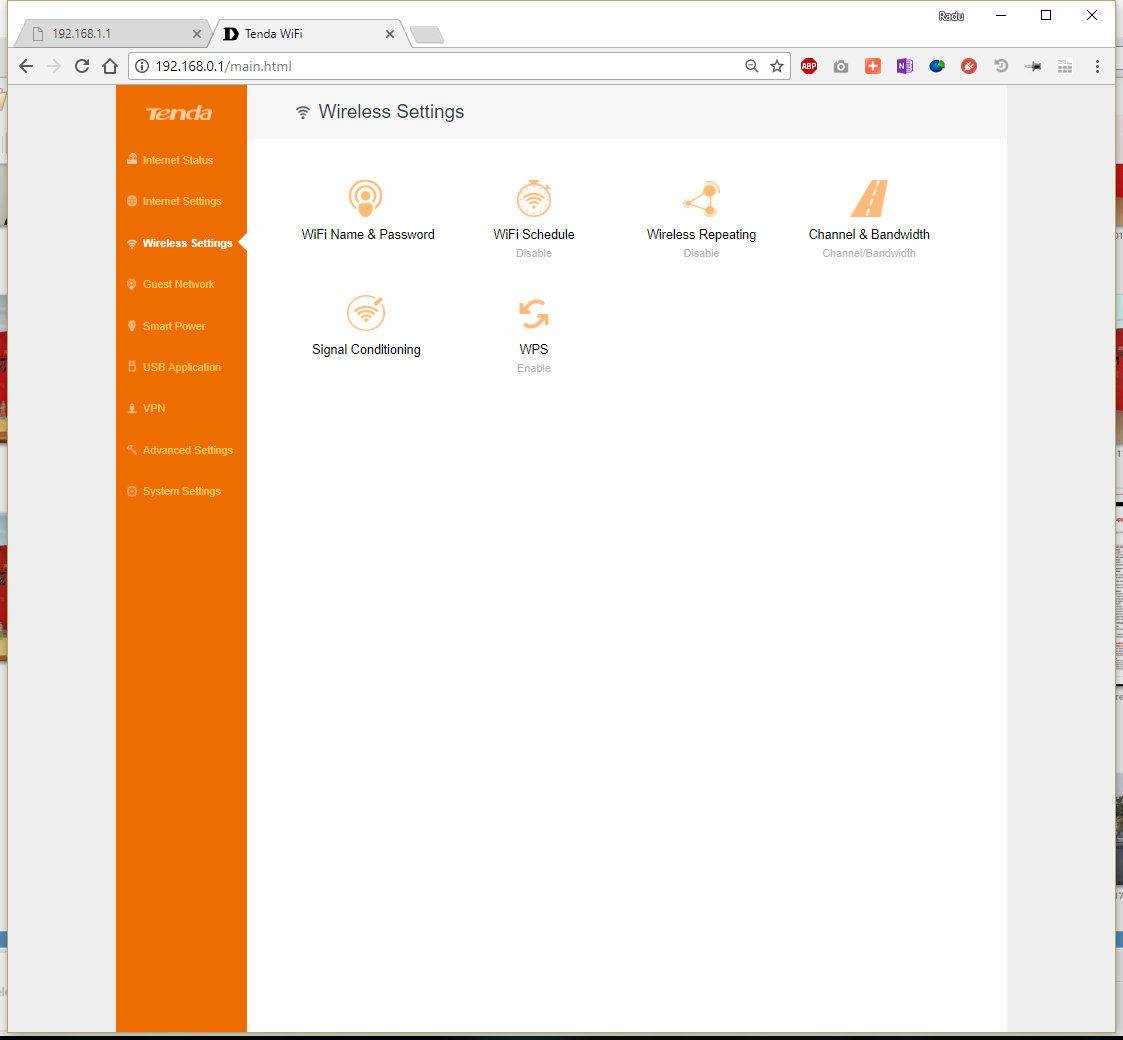Viewport: 1123px width, 1040px height.
Task: Go to Internet Status in the sidebar
Action: tap(170, 160)
